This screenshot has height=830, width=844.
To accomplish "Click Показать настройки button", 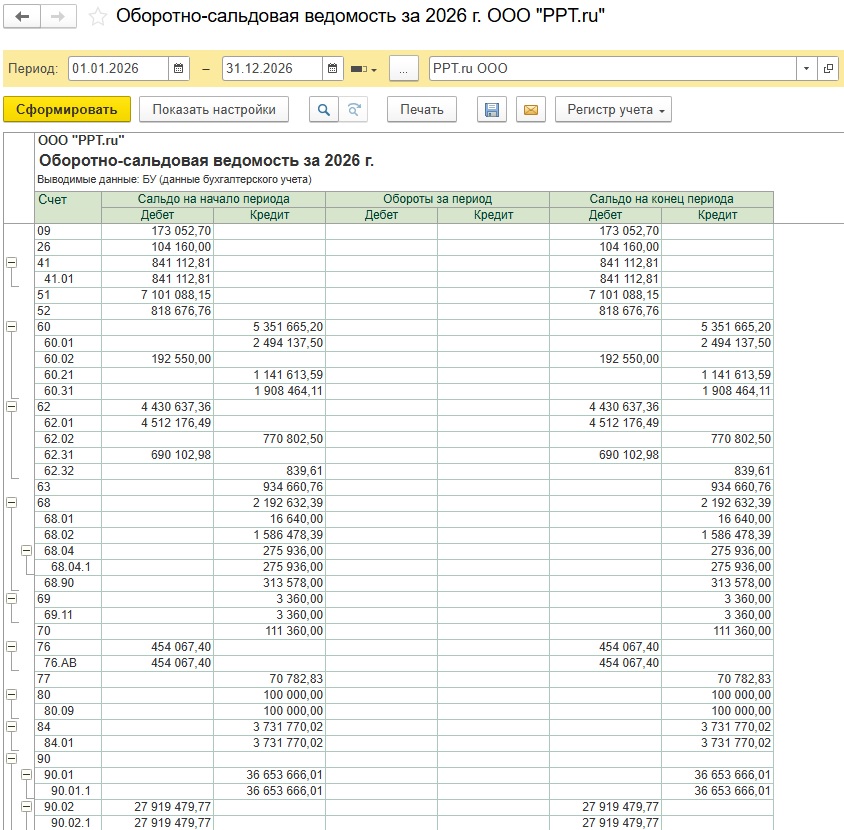I will pyautogui.click(x=214, y=109).
